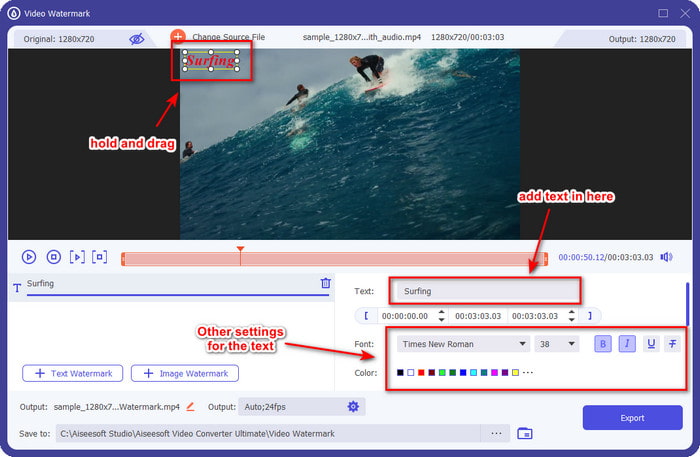The height and width of the screenshot is (457, 700).
Task: Pick the blue color swatch
Action: (x=463, y=372)
